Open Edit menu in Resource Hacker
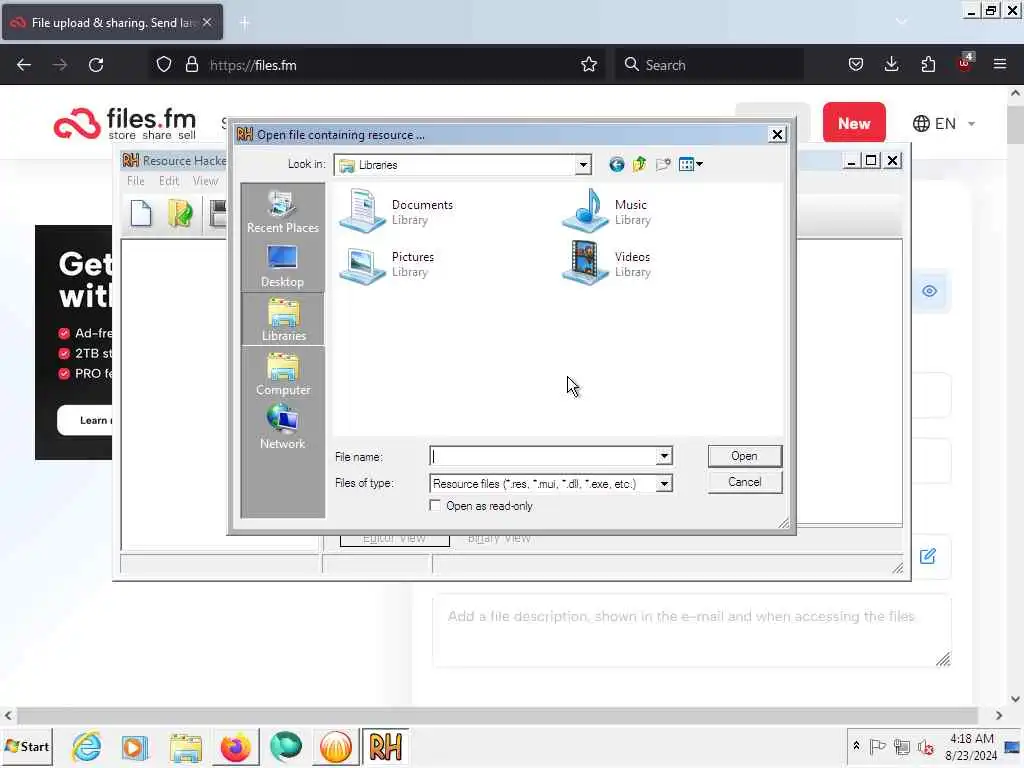The image size is (1024, 768). point(168,181)
